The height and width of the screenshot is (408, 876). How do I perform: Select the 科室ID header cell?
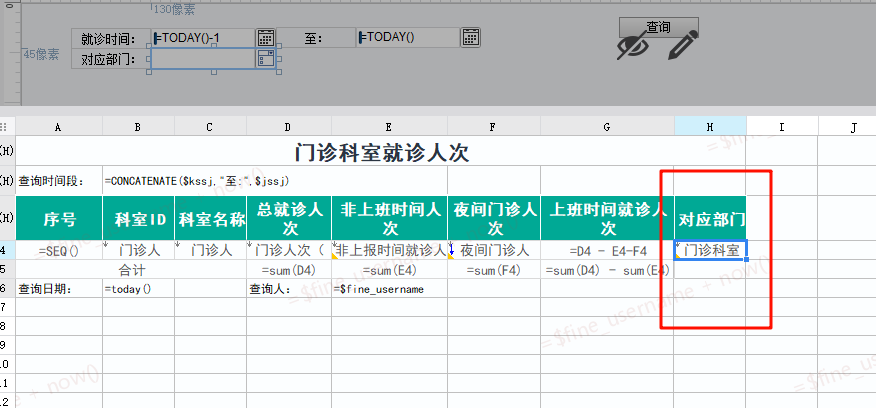(x=139, y=219)
